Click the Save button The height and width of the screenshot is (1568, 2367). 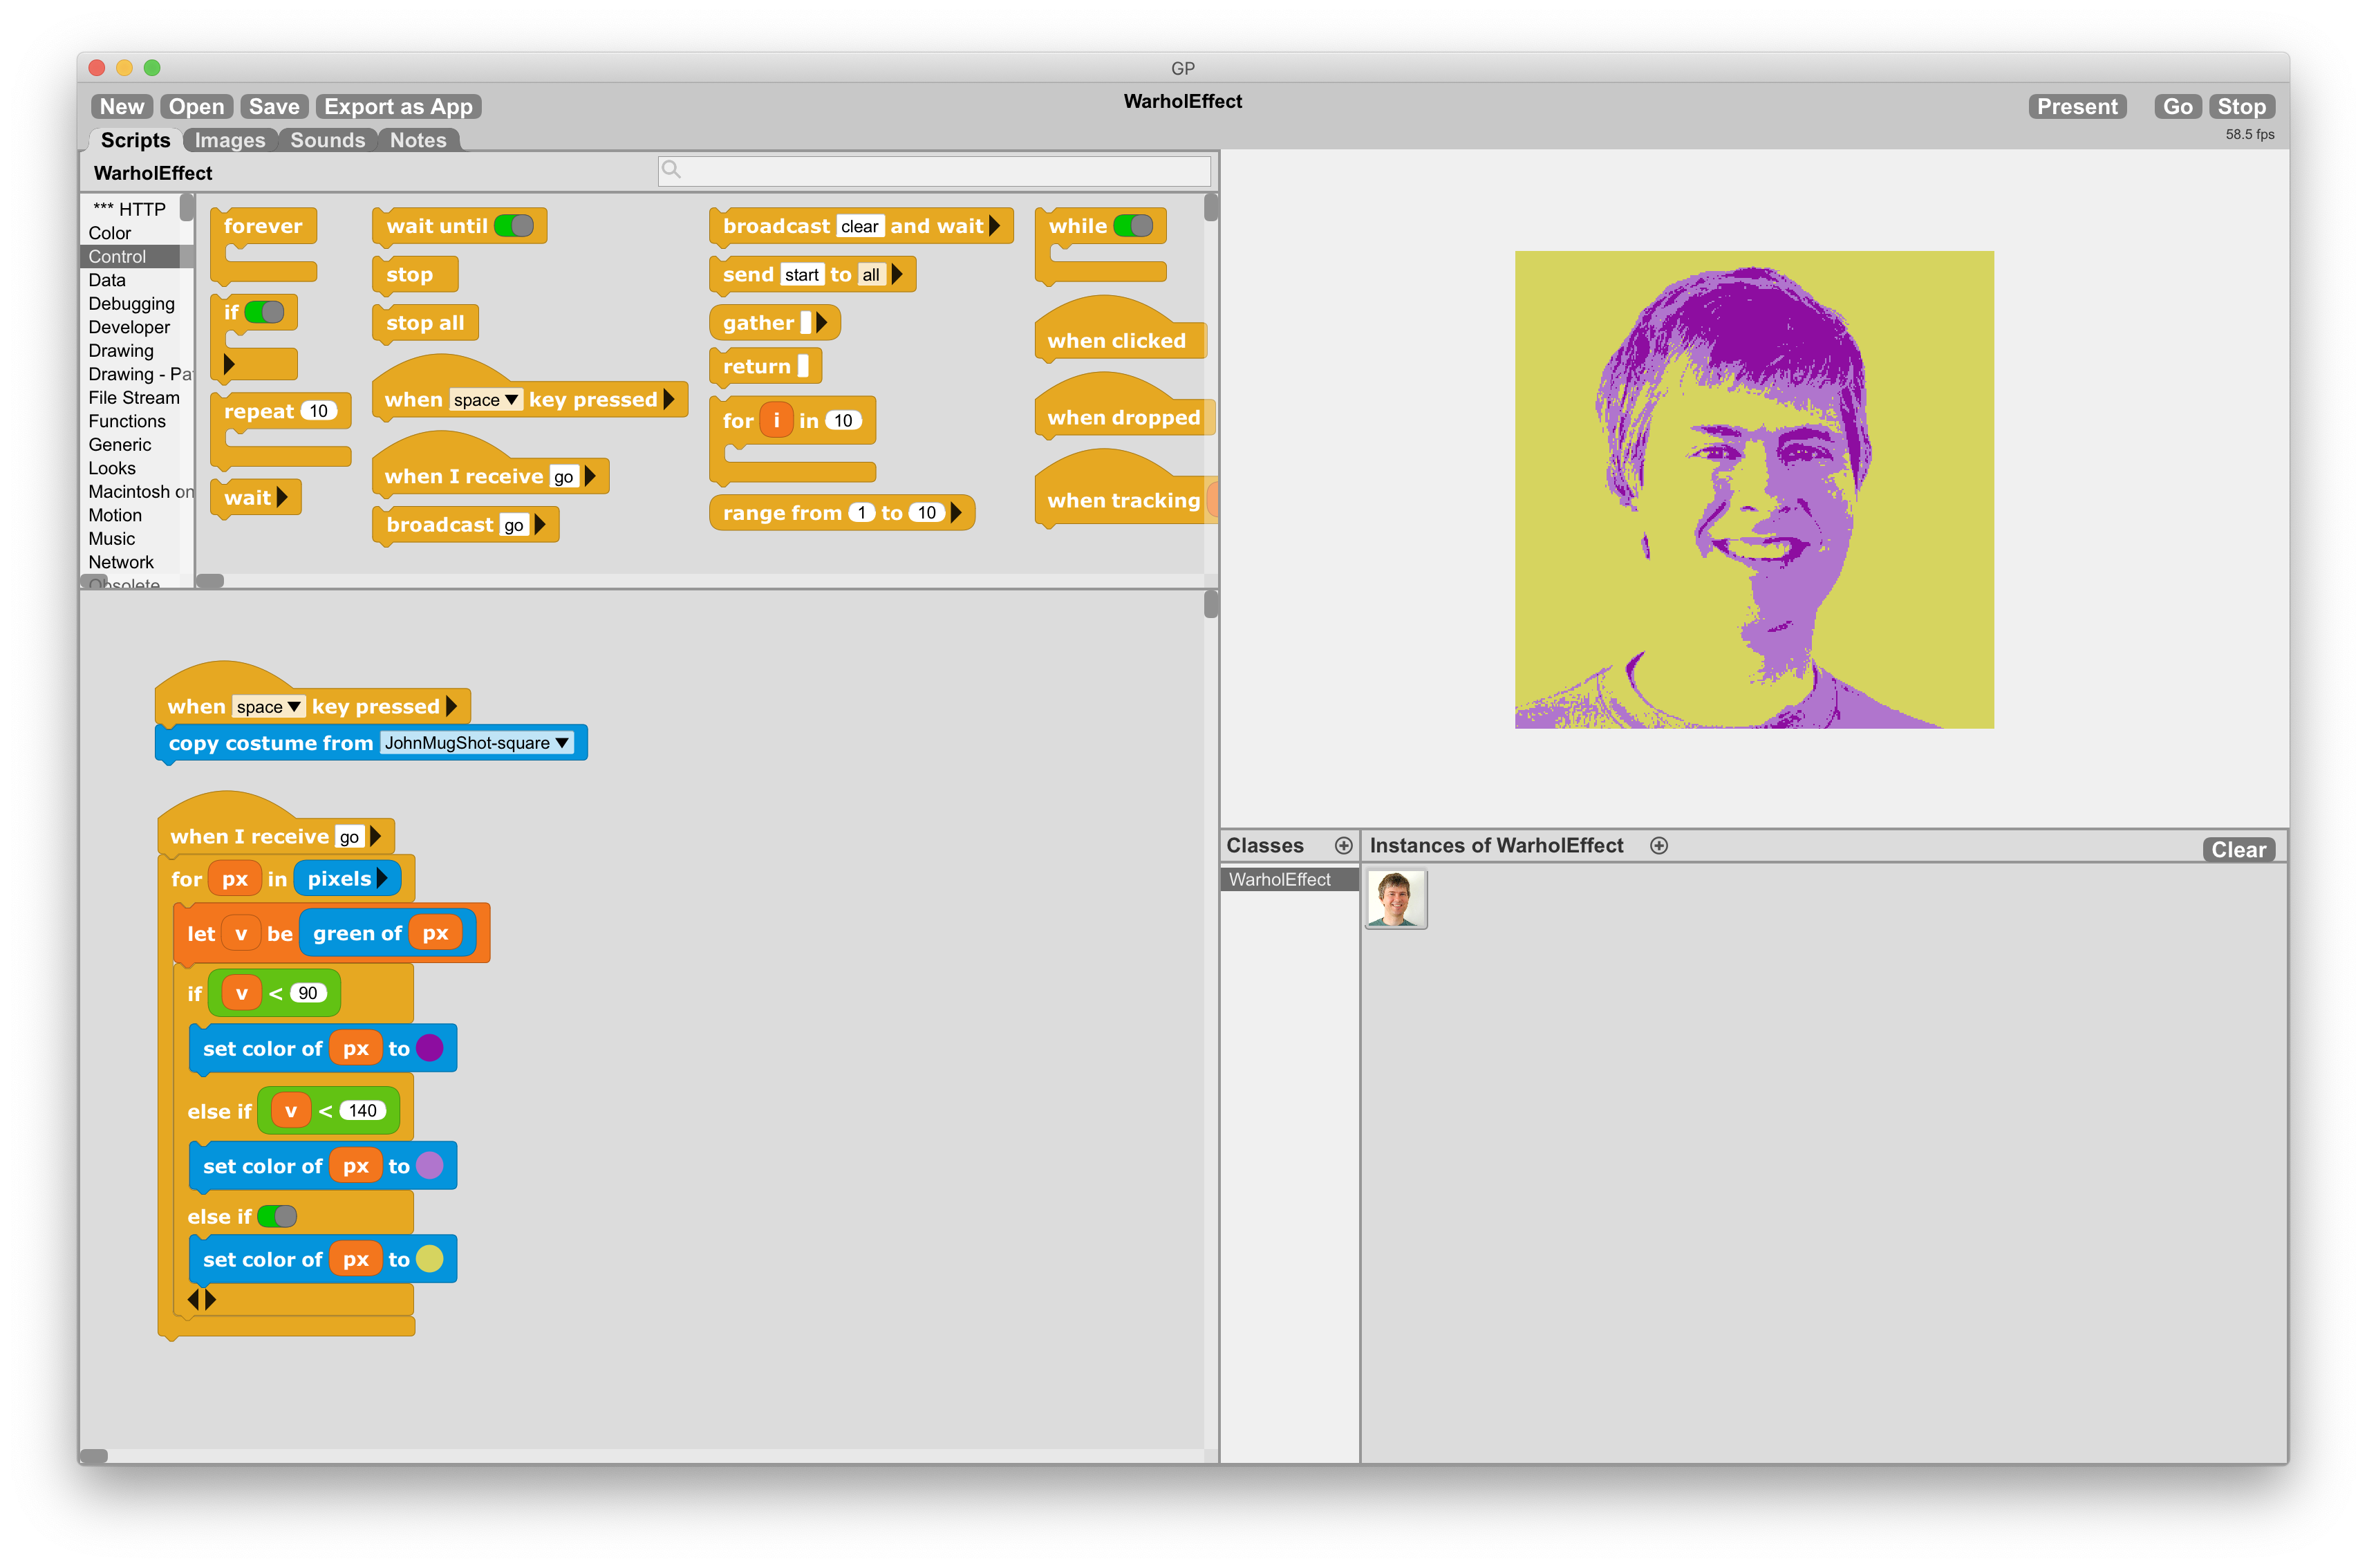(x=274, y=107)
